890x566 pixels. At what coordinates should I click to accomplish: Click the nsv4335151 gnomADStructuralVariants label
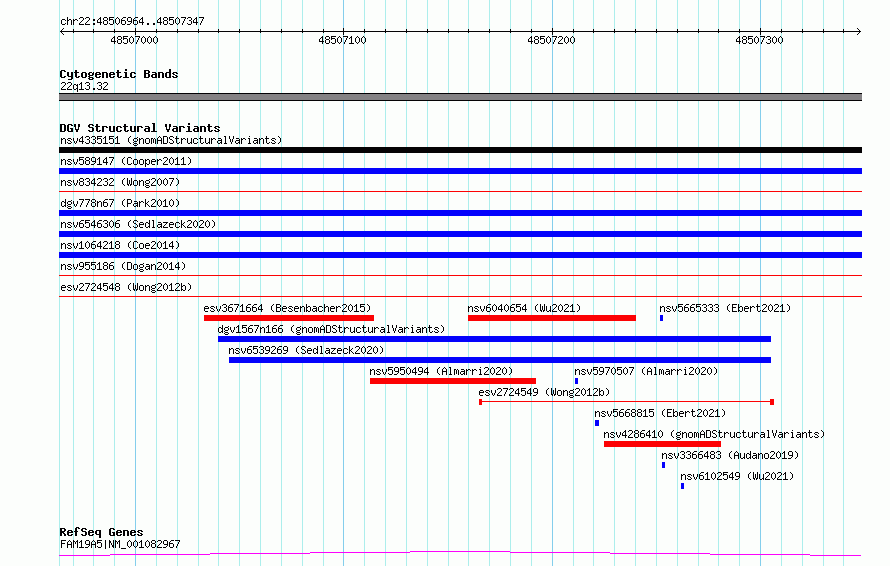(x=171, y=140)
